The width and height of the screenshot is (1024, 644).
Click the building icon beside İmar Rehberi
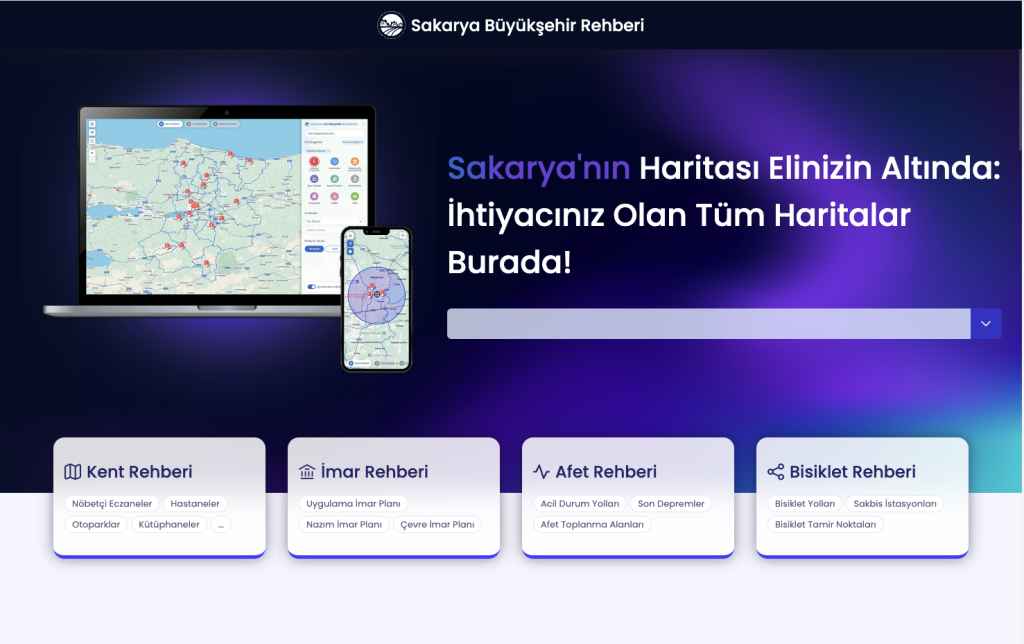pos(307,472)
